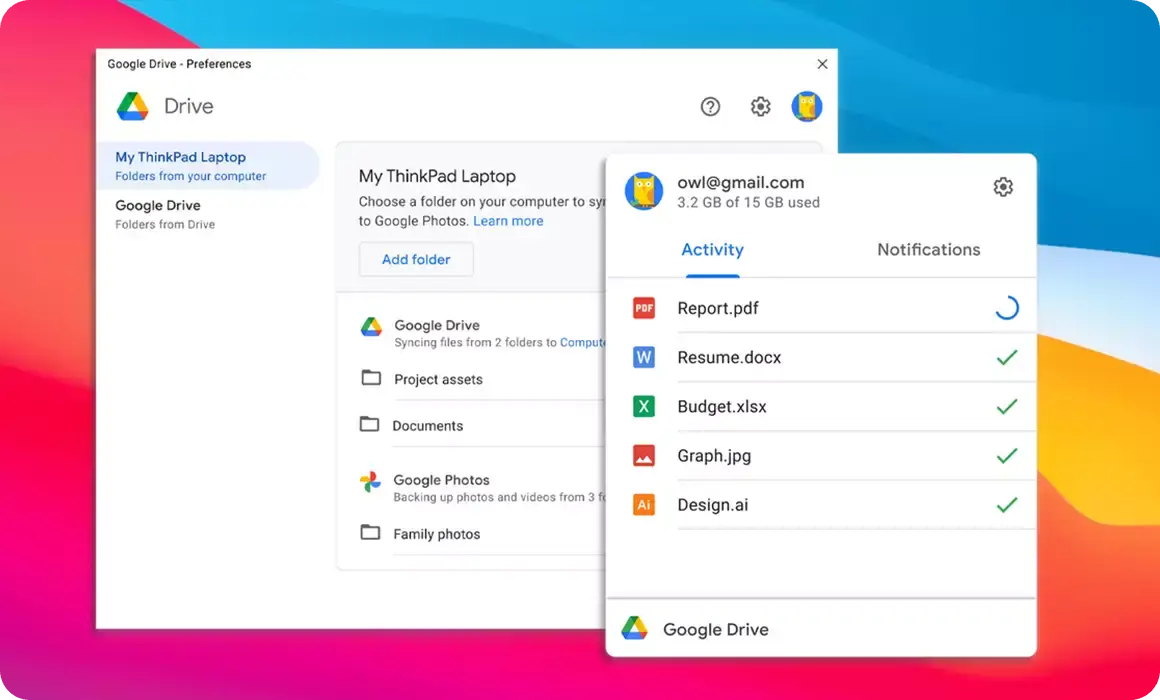Click the Google Drive logo at popup bottom
Image resolution: width=1160 pixels, height=700 pixels.
(634, 629)
